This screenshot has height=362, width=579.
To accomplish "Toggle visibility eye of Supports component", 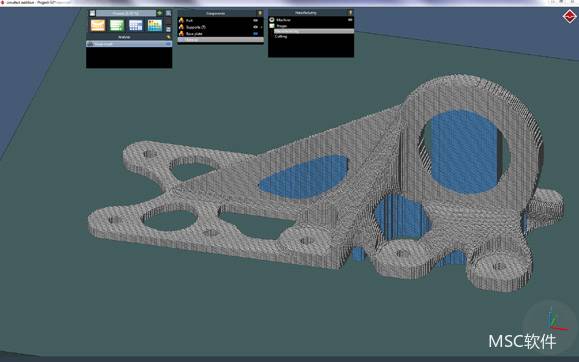I will (x=256, y=27).
